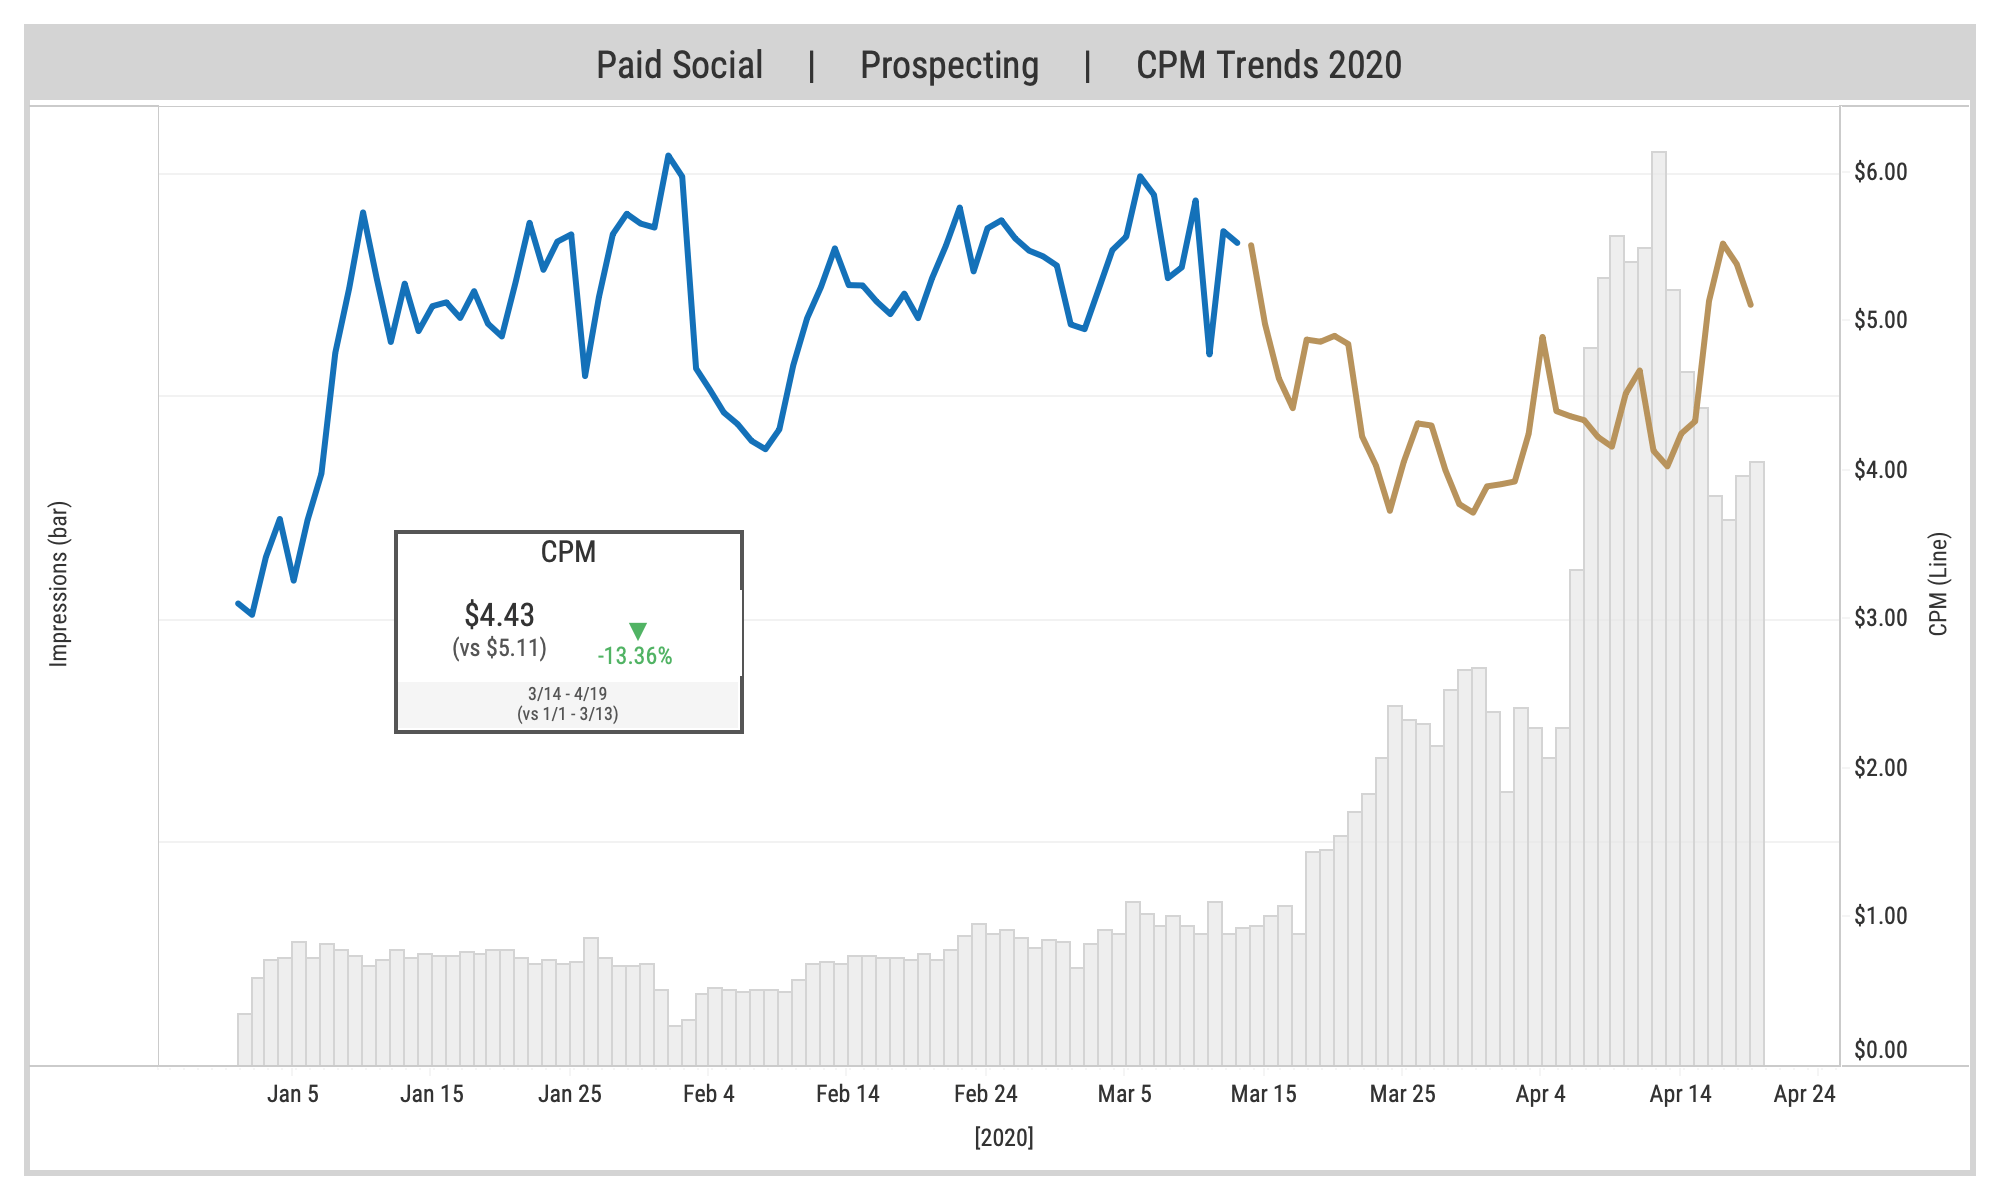2000x1200 pixels.
Task: Click the blue CPM line's highest peak
Action: (x=668, y=156)
